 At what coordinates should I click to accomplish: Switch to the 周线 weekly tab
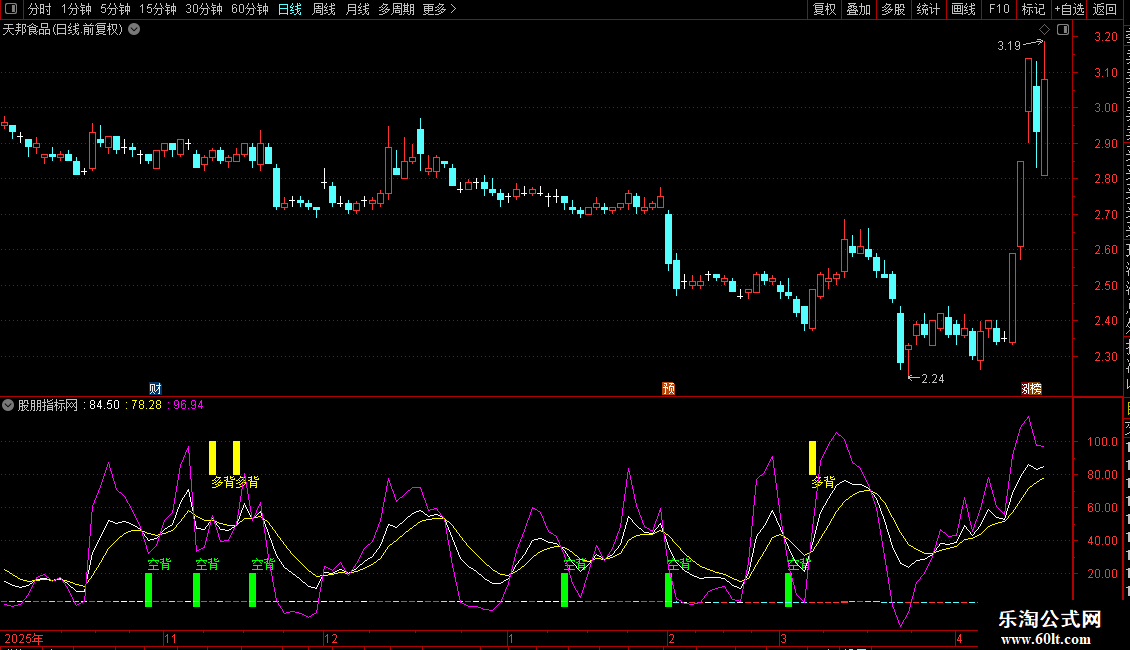coord(324,9)
